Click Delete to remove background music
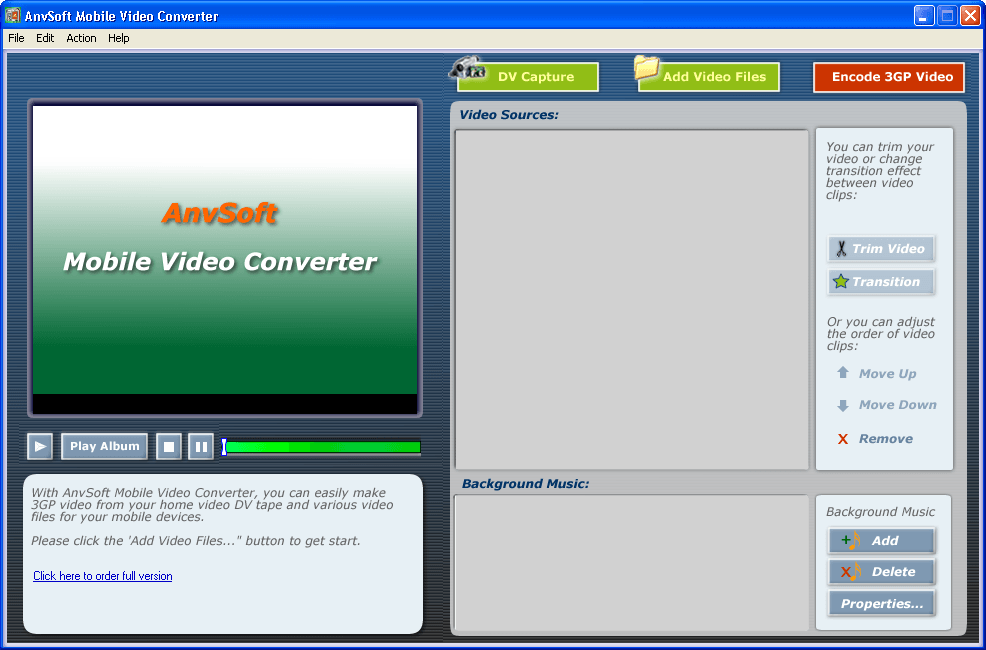Screen dimensions: 986x650 tap(881, 572)
